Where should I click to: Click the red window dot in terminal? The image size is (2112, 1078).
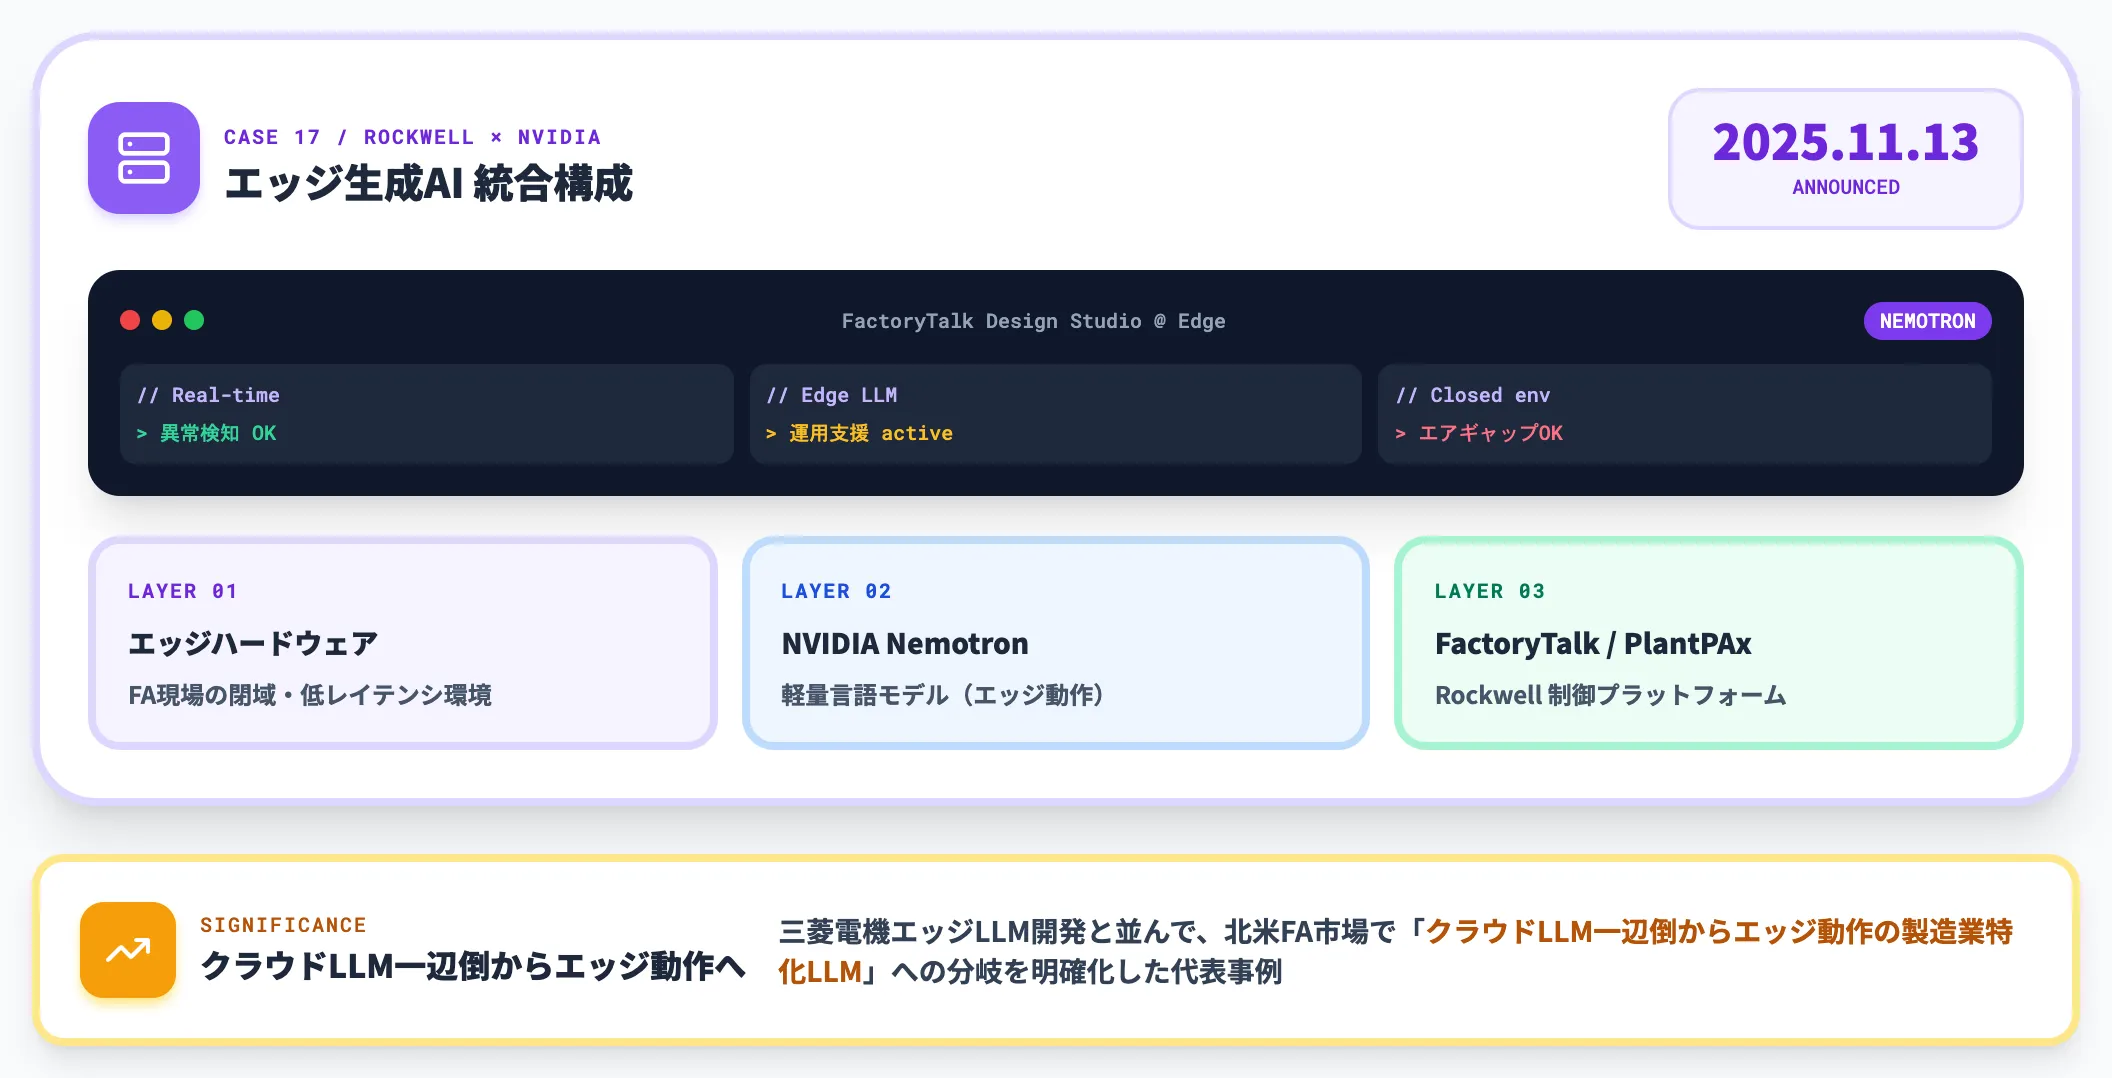(130, 320)
